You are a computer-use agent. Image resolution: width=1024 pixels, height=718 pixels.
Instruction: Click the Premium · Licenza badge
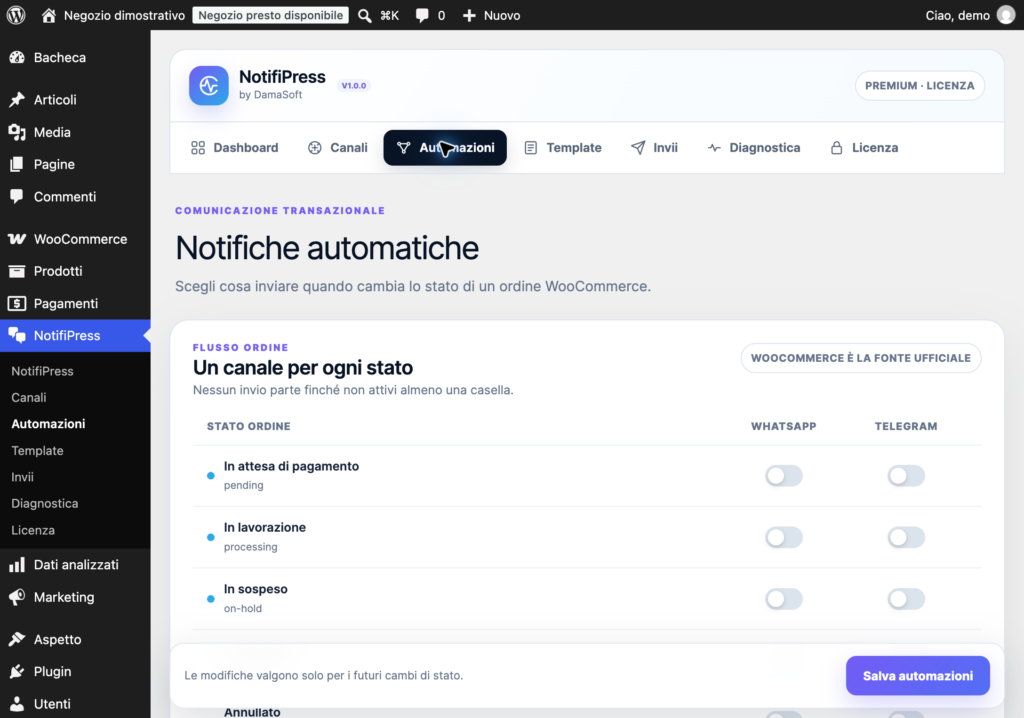tap(920, 86)
